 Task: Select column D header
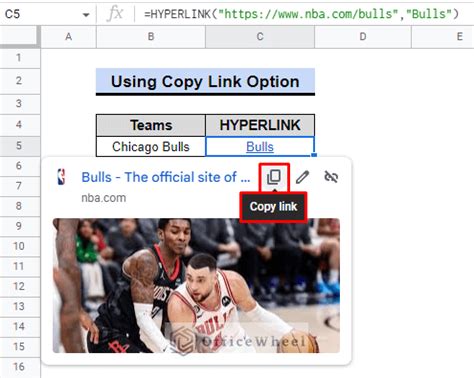coord(363,37)
